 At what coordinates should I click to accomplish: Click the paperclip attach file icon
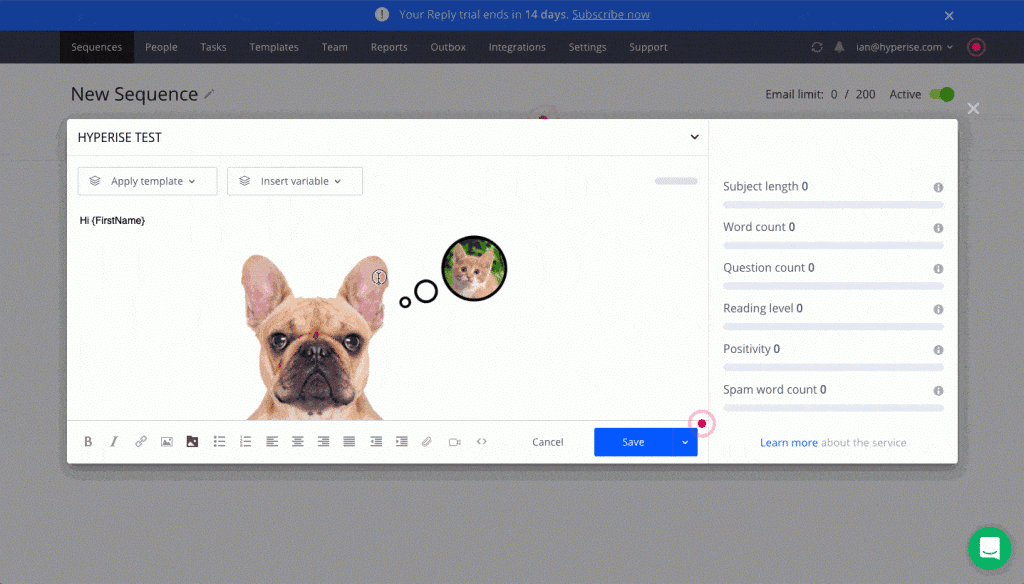427,442
